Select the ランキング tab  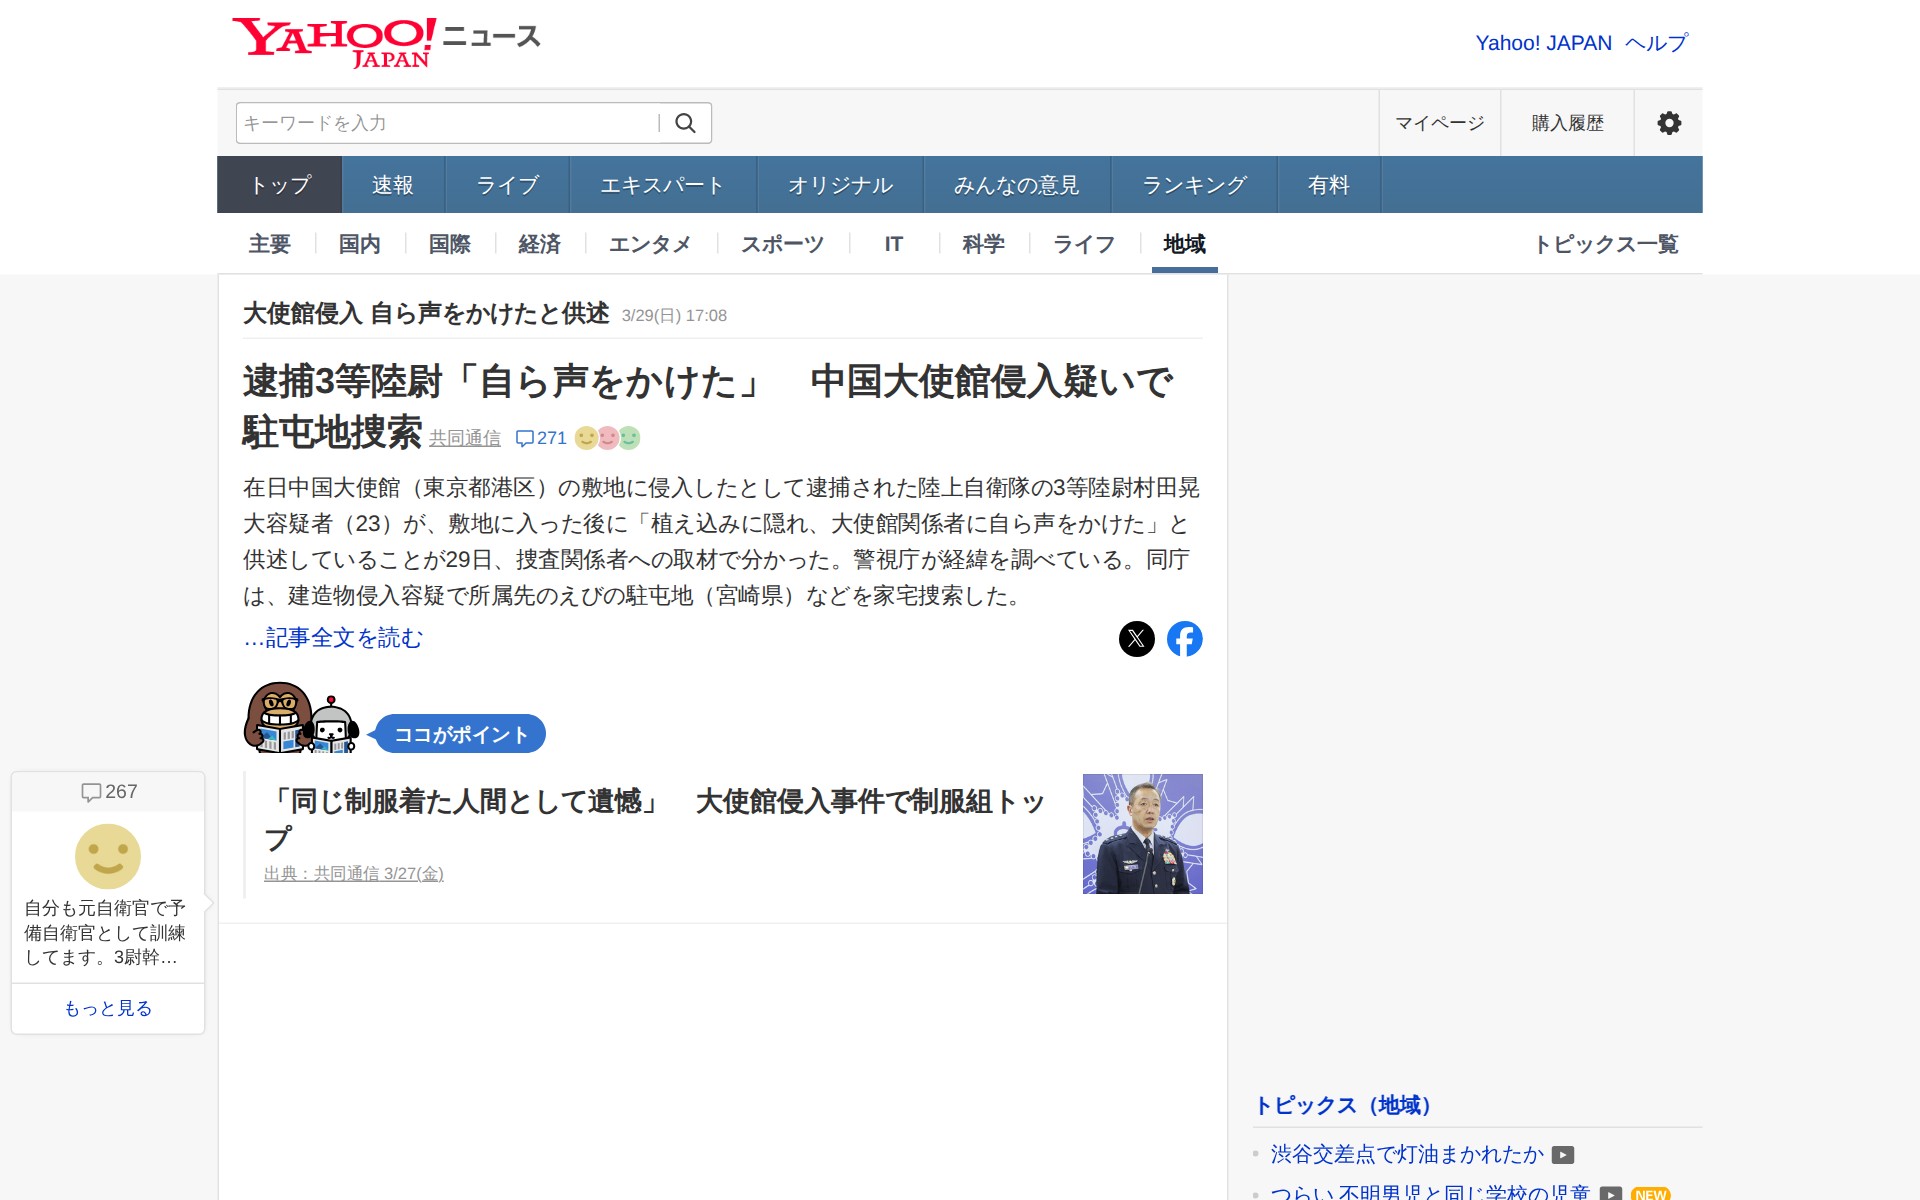coord(1194,185)
